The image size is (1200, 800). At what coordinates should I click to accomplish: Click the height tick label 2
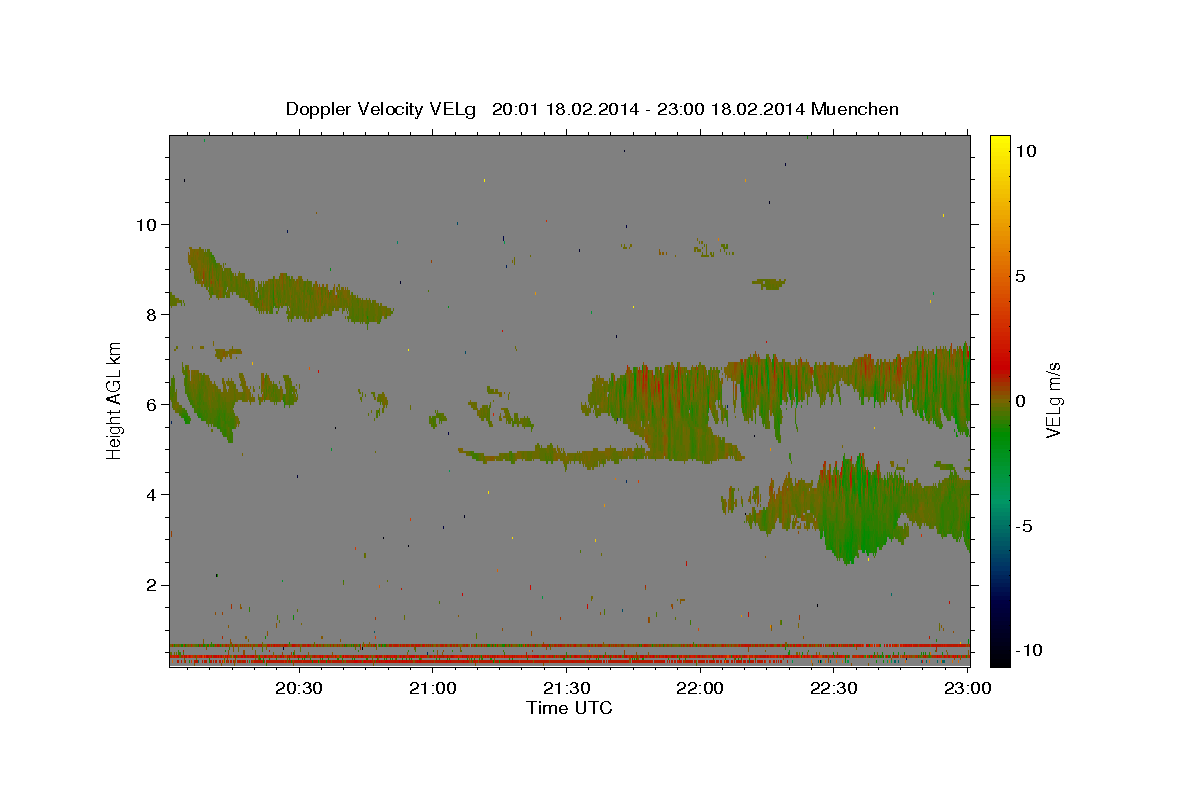click(151, 584)
